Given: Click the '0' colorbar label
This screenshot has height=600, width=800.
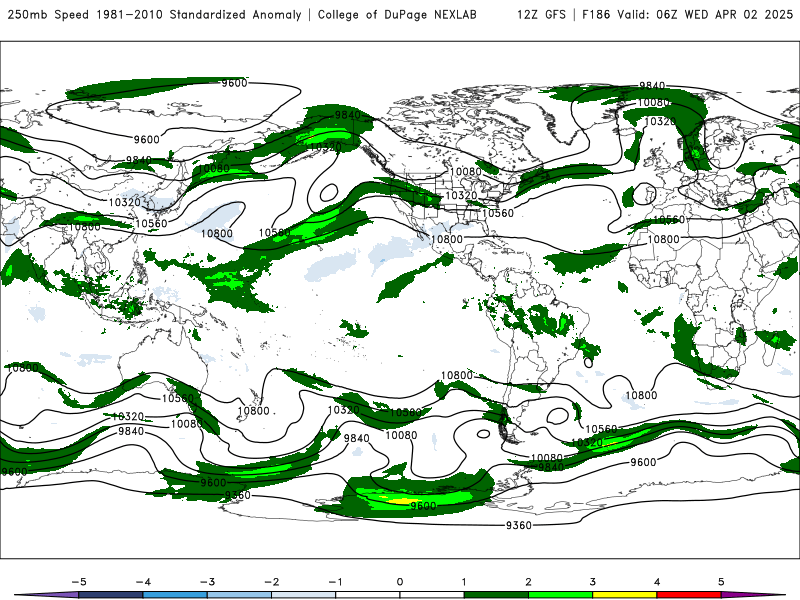Looking at the screenshot, I should tap(400, 582).
